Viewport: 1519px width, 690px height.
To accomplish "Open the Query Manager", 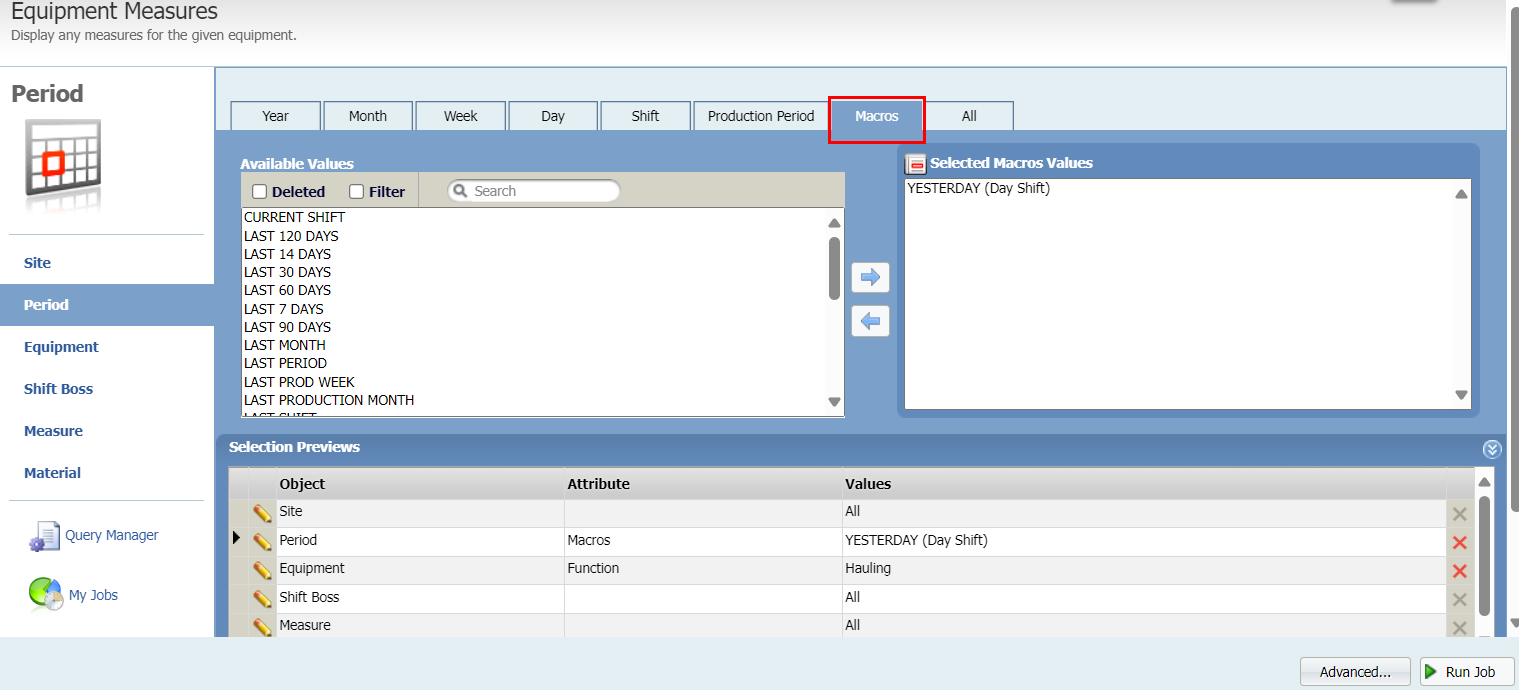I will point(111,535).
